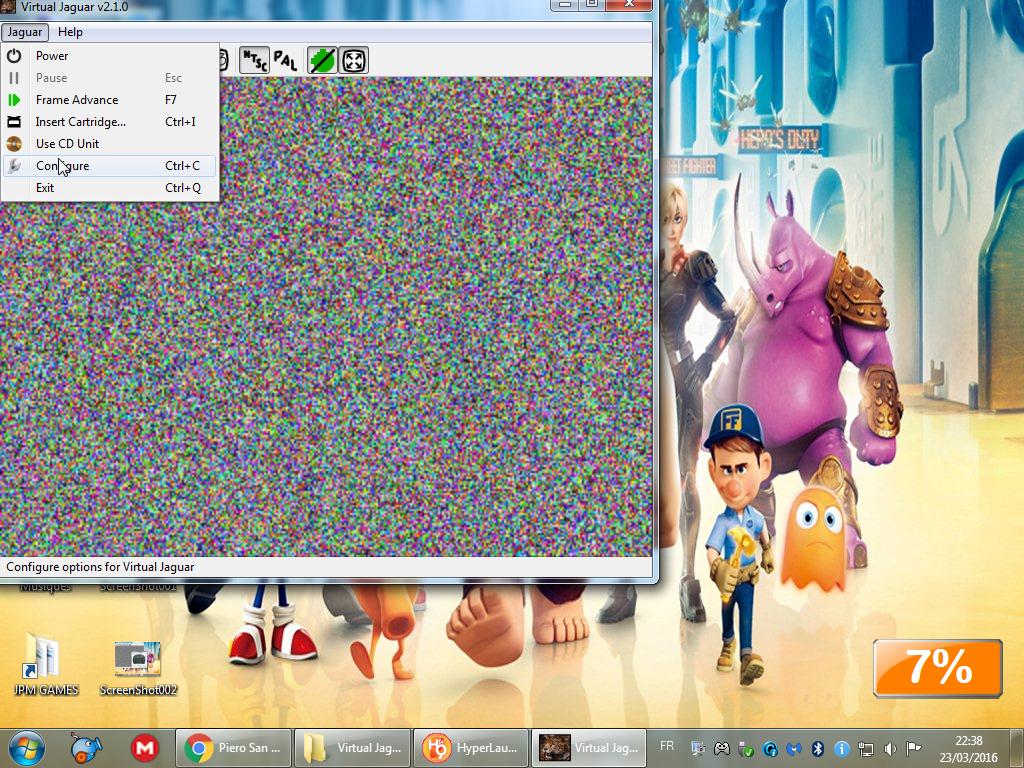1024x768 pixels.
Task: Switch video mode to PAL in toolbar
Action: coord(285,61)
